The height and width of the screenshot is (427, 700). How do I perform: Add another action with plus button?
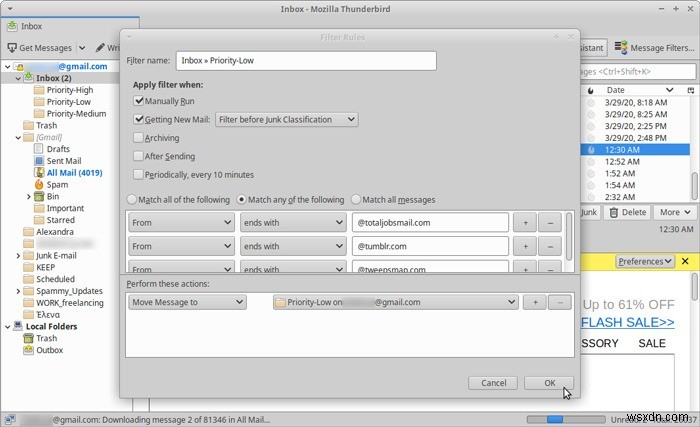pos(534,302)
